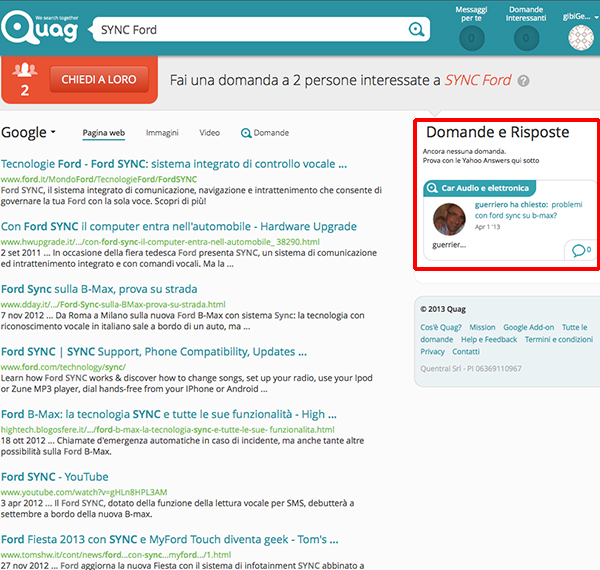Click the www.hwupgrade.it result URL
Image resolution: width=600 pixels, height=570 pixels.
pyautogui.click(x=160, y=242)
